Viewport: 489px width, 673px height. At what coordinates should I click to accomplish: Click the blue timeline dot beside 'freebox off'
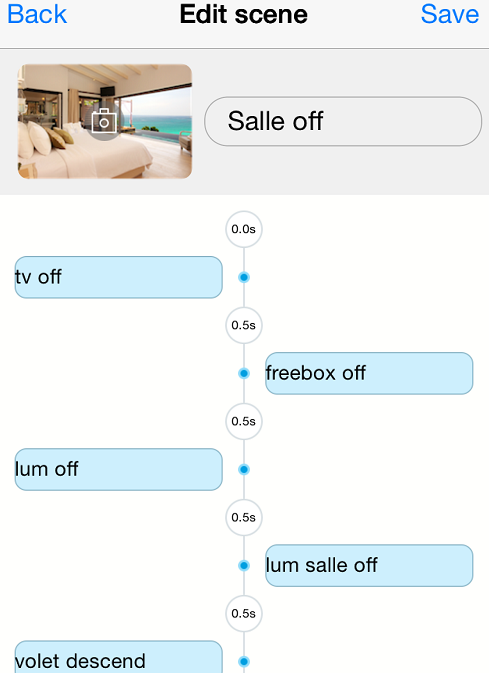tap(244, 373)
